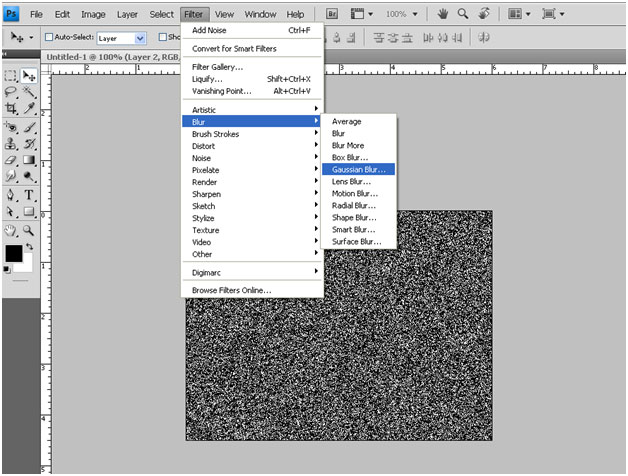Click the Untitled-1 document tab
Screen dimensions: 628x476
(112, 57)
